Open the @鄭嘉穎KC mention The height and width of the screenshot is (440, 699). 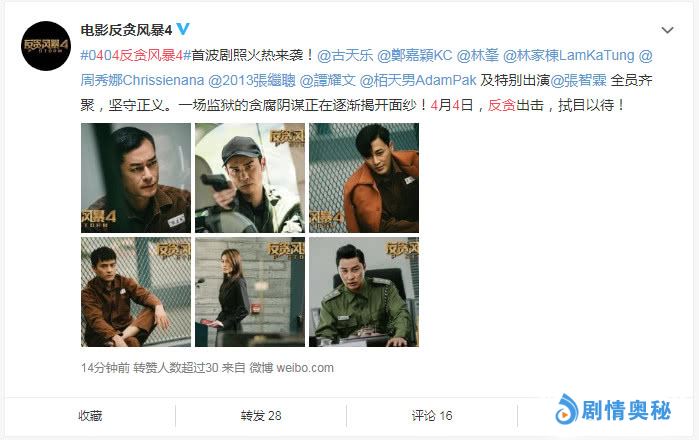point(415,55)
